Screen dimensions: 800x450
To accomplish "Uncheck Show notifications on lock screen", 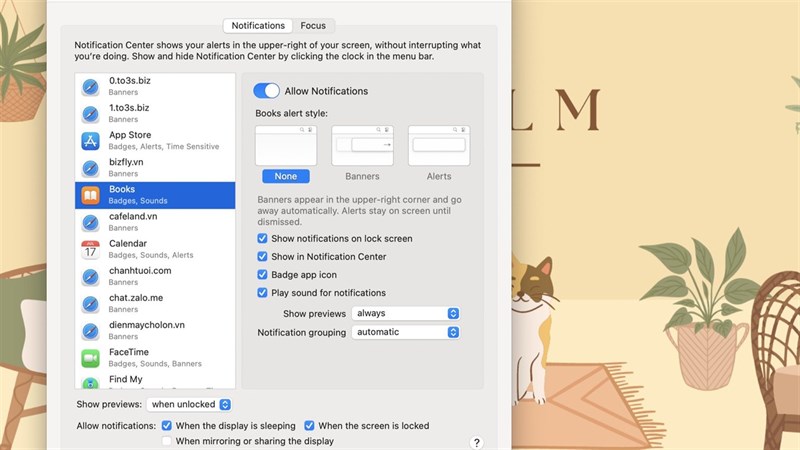I will point(262,238).
